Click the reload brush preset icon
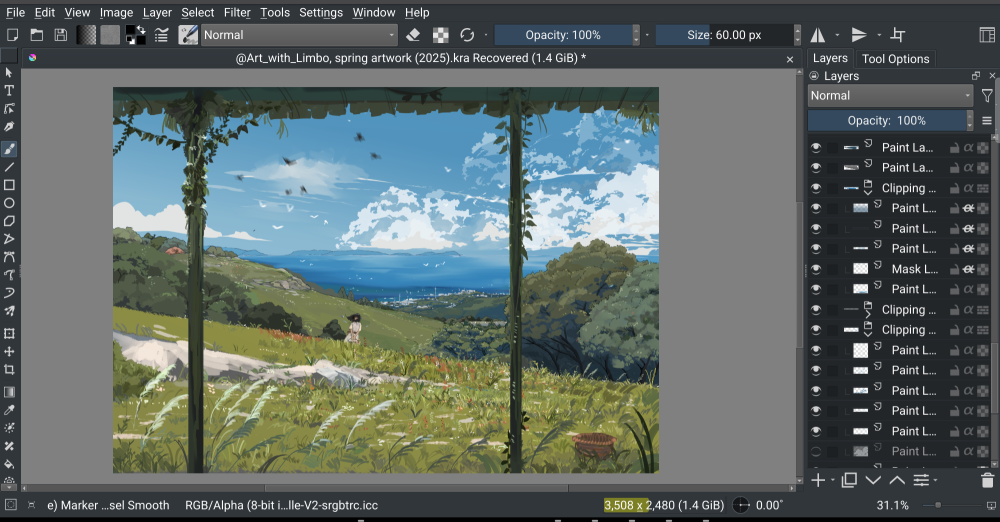The image size is (1000, 522). click(x=467, y=35)
